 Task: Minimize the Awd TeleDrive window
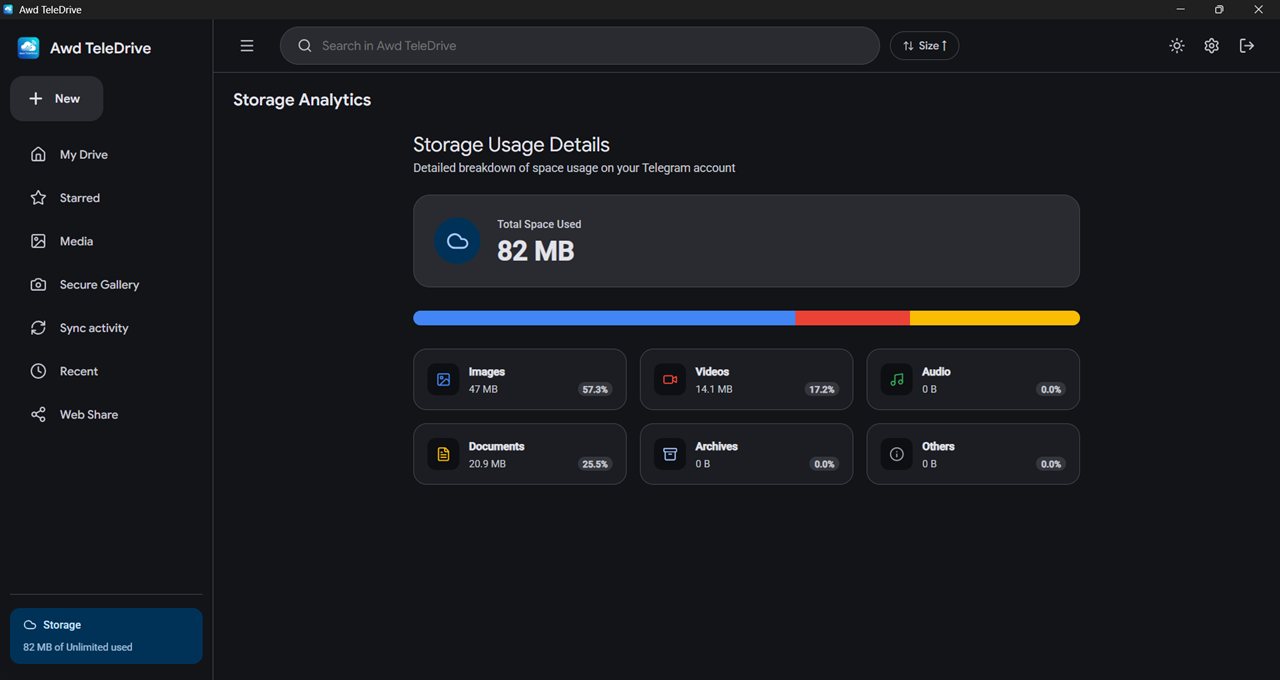coord(1179,9)
